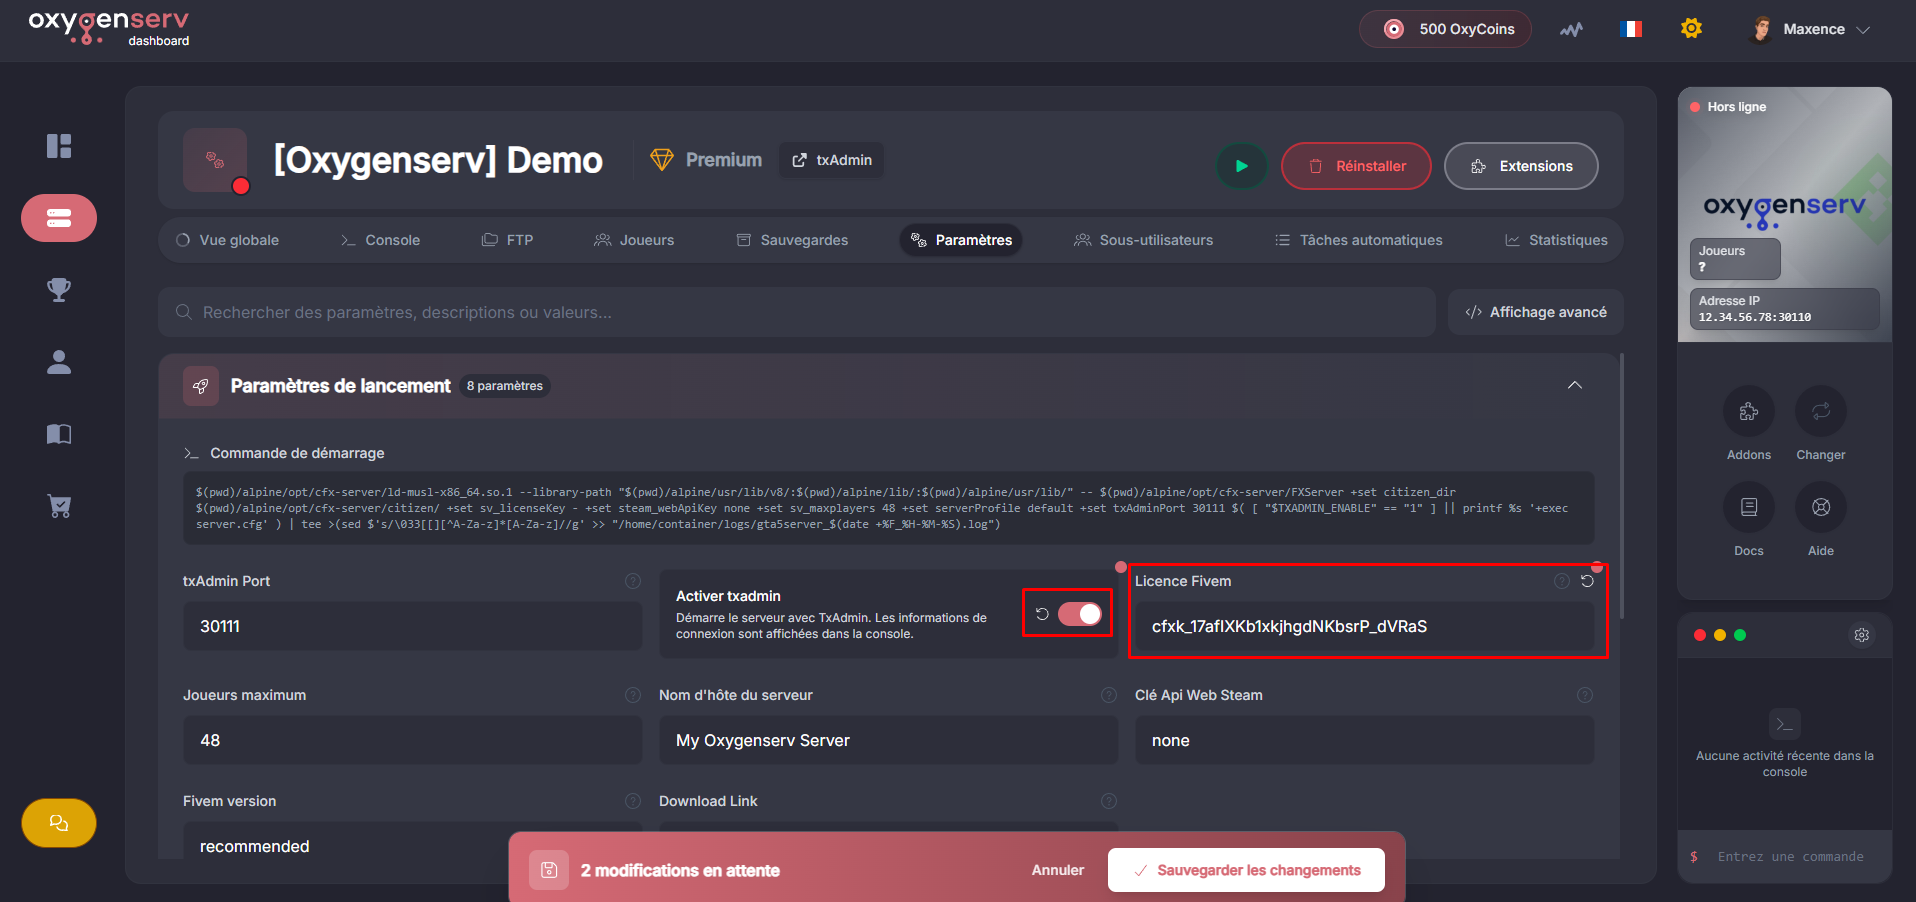This screenshot has width=1916, height=902.
Task: Open the yellow chat support bubble
Action: (59, 823)
